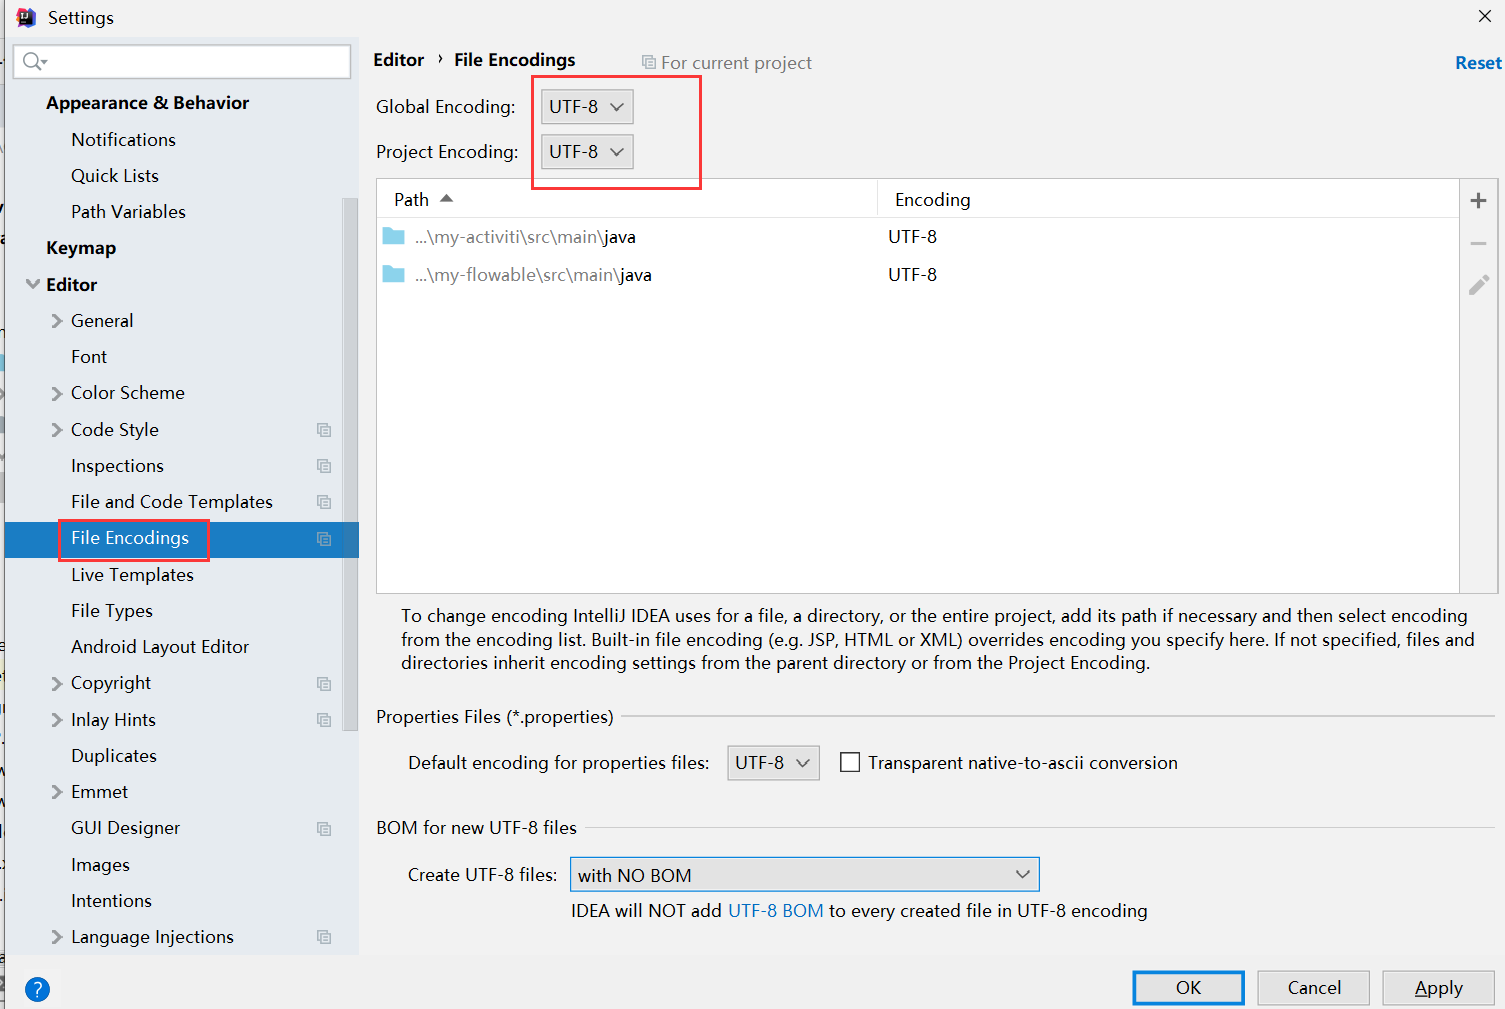Screen dimensions: 1505x1009
Task: Open the Path Variables settings page
Action: pyautogui.click(x=128, y=212)
